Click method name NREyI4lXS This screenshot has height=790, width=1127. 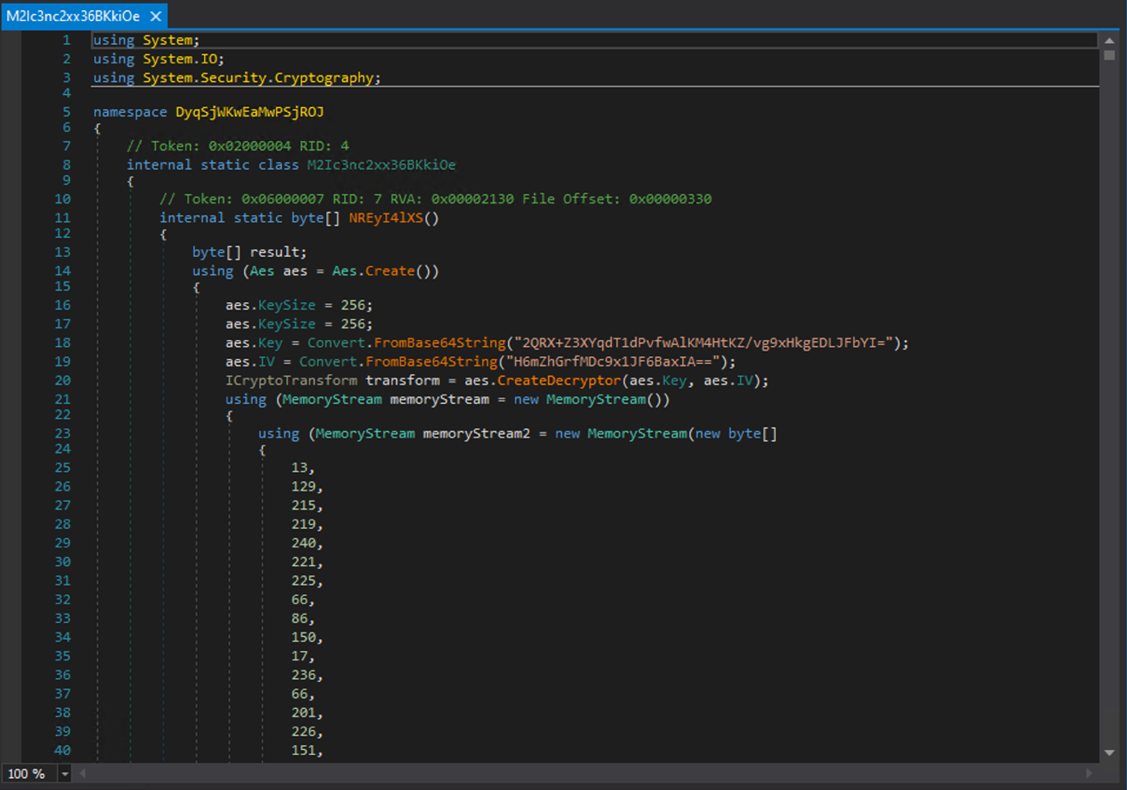point(386,218)
